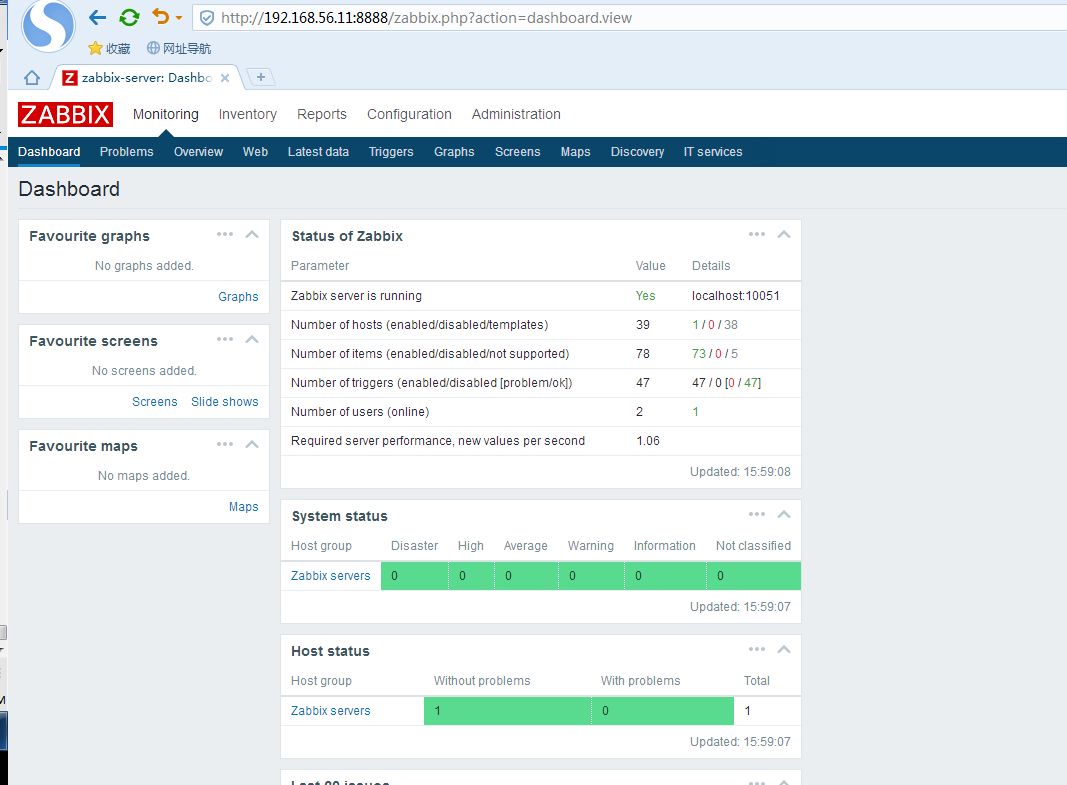Viewport: 1067px width, 785px height.
Task: Go to the Screens submenu in the blue bar
Action: 518,152
